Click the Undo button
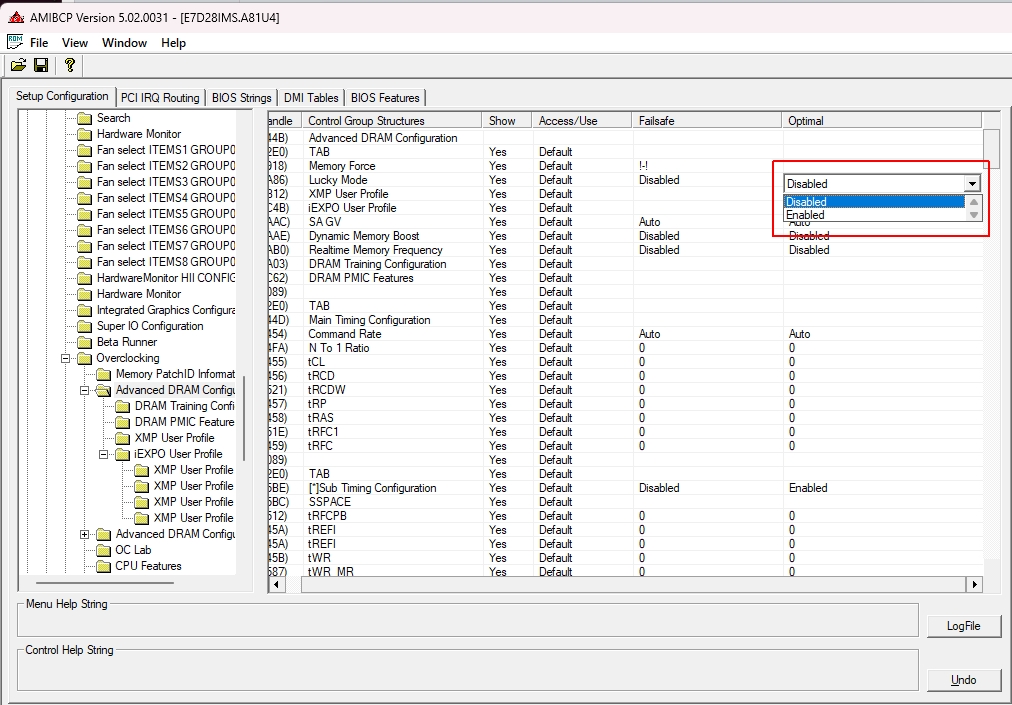 tap(964, 680)
